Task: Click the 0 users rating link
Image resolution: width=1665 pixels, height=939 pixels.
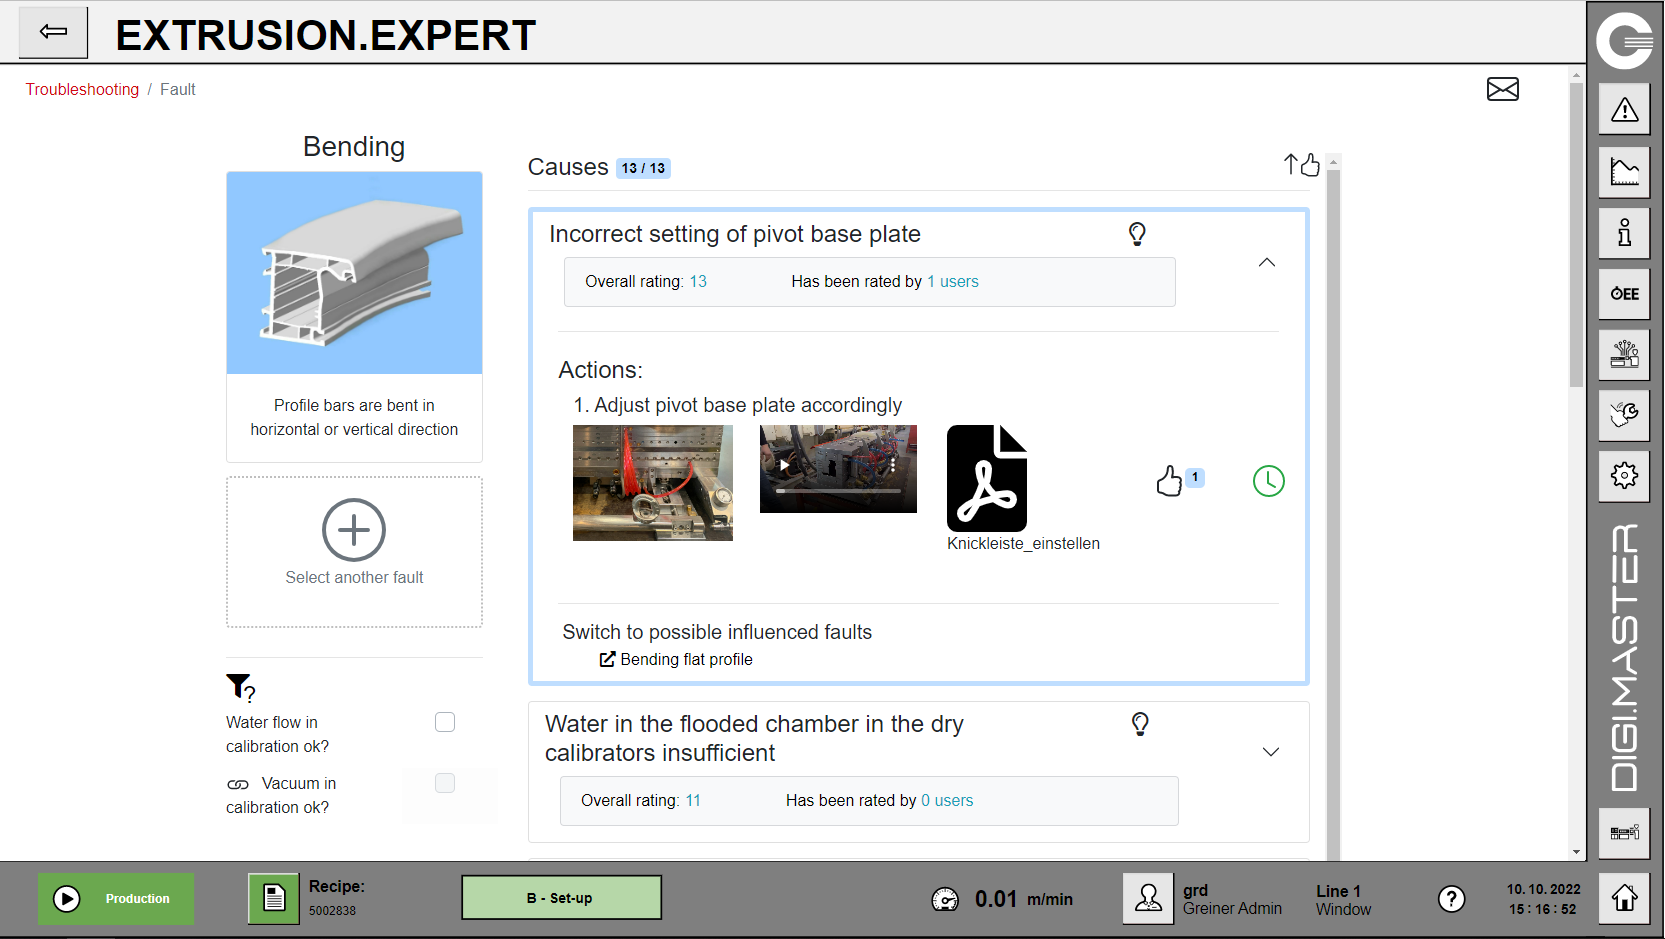Action: click(947, 801)
